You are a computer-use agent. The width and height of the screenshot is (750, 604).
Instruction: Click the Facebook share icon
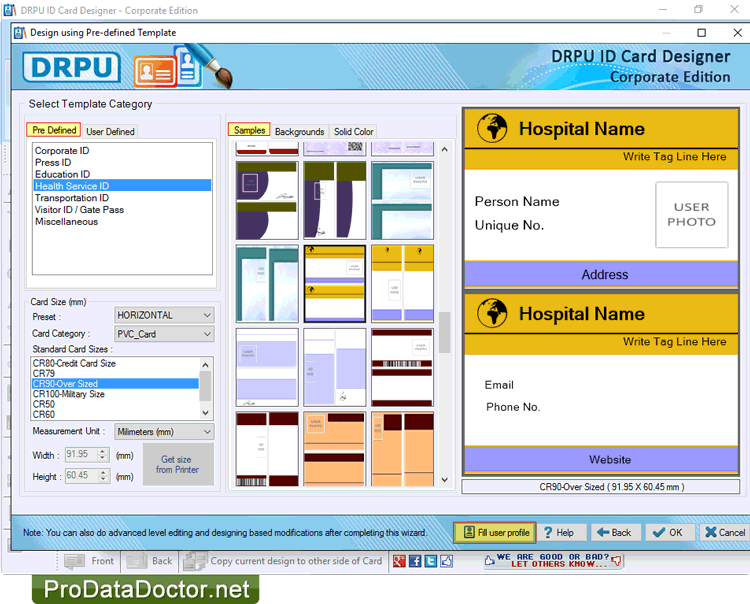coord(415,561)
